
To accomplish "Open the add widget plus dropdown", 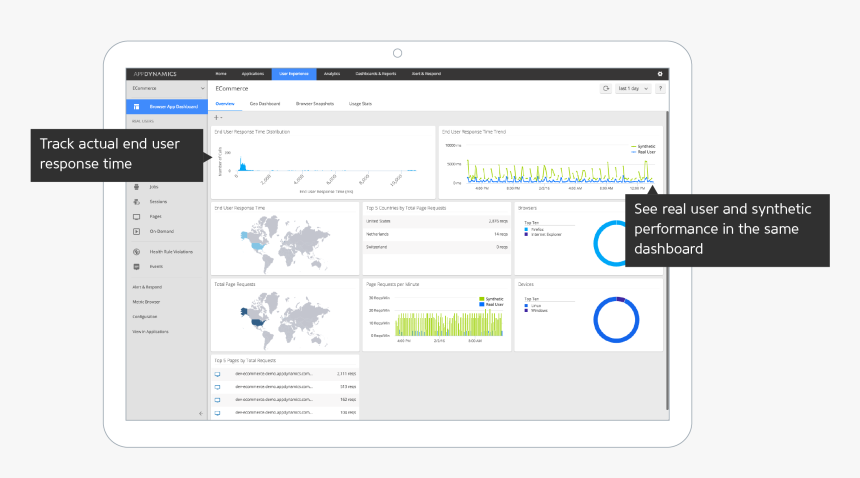I will click(218, 117).
